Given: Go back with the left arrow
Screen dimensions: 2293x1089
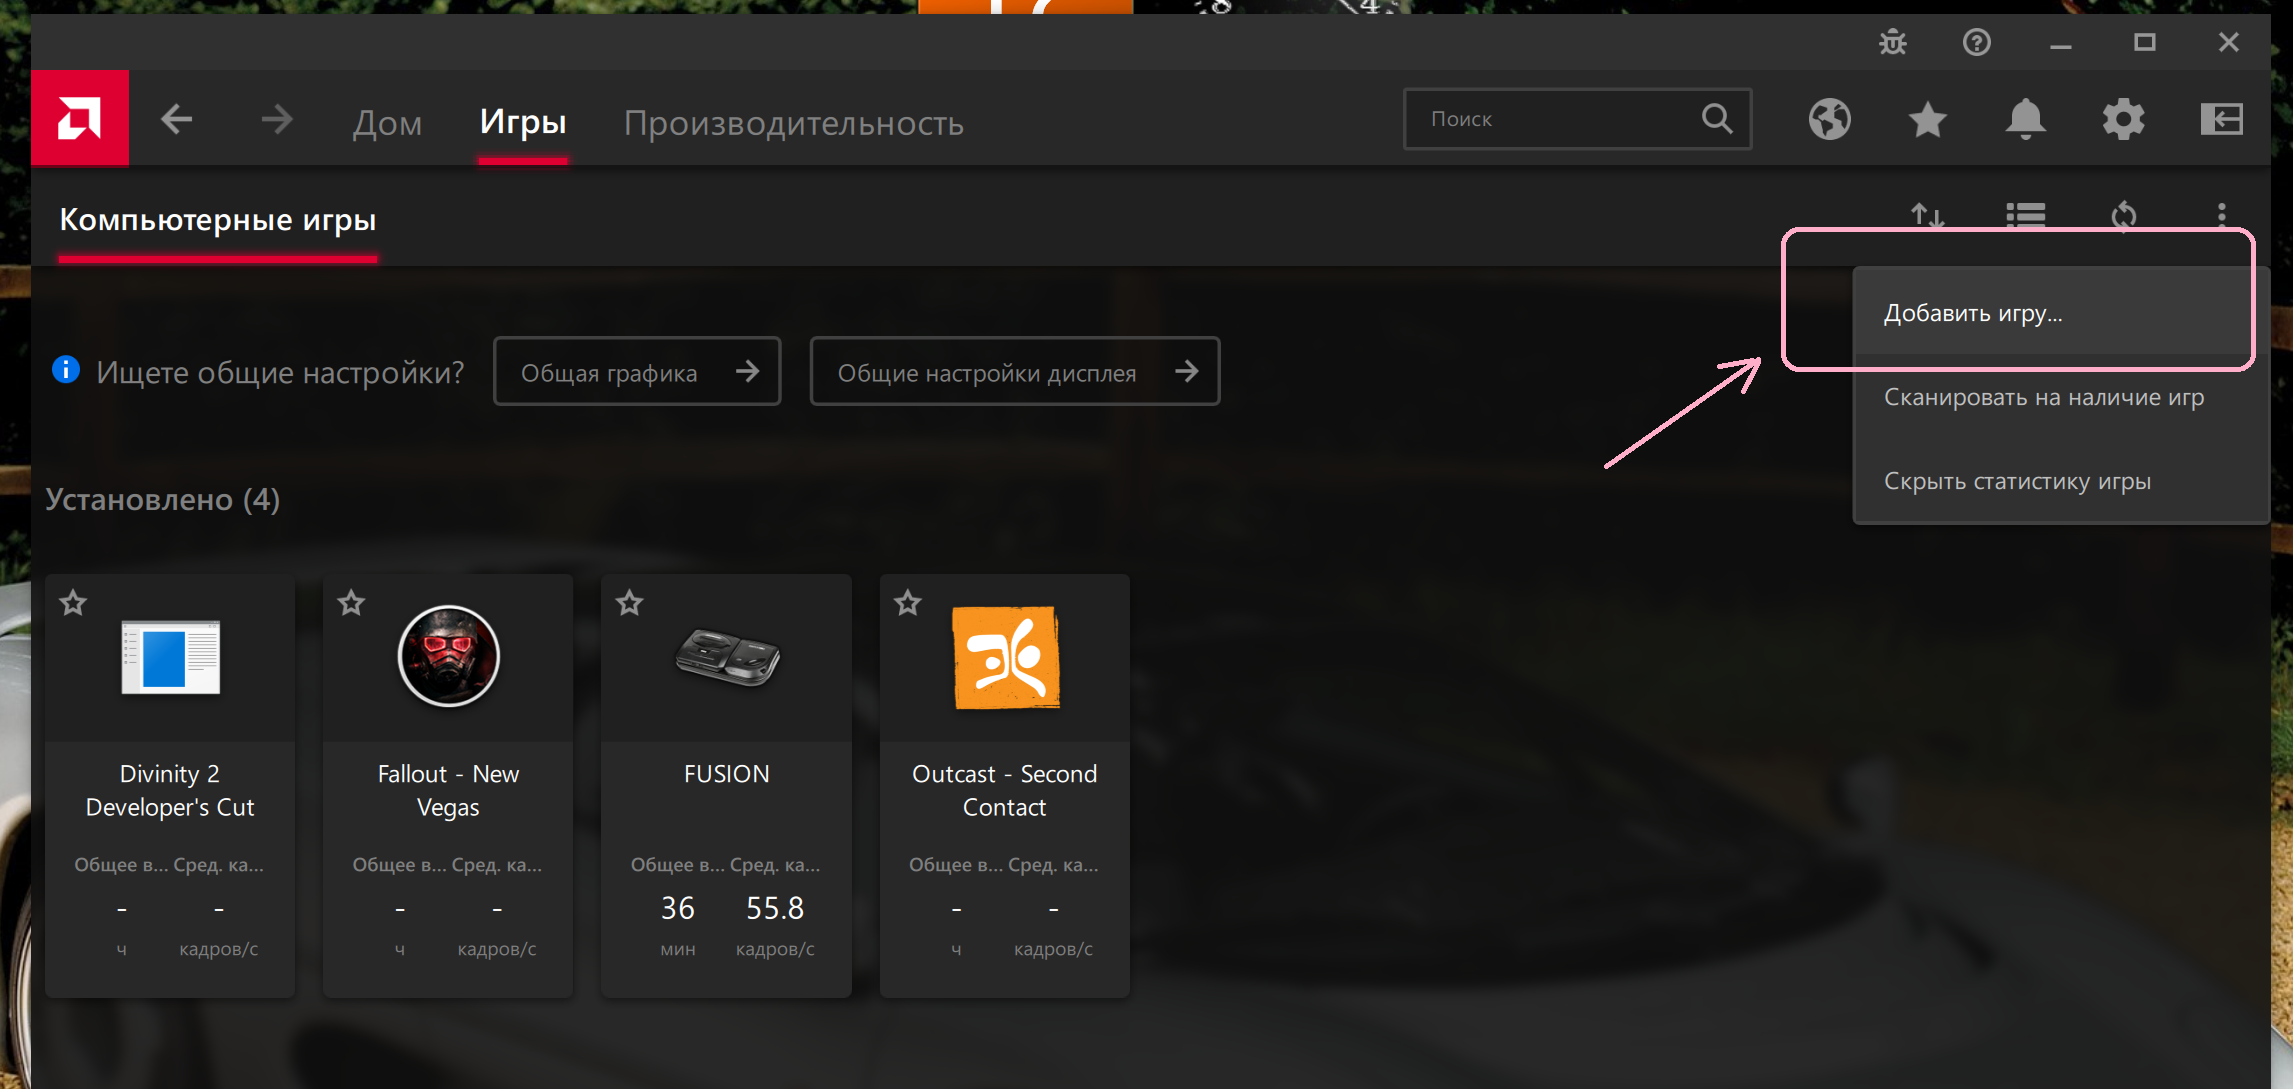Looking at the screenshot, I should (177, 120).
